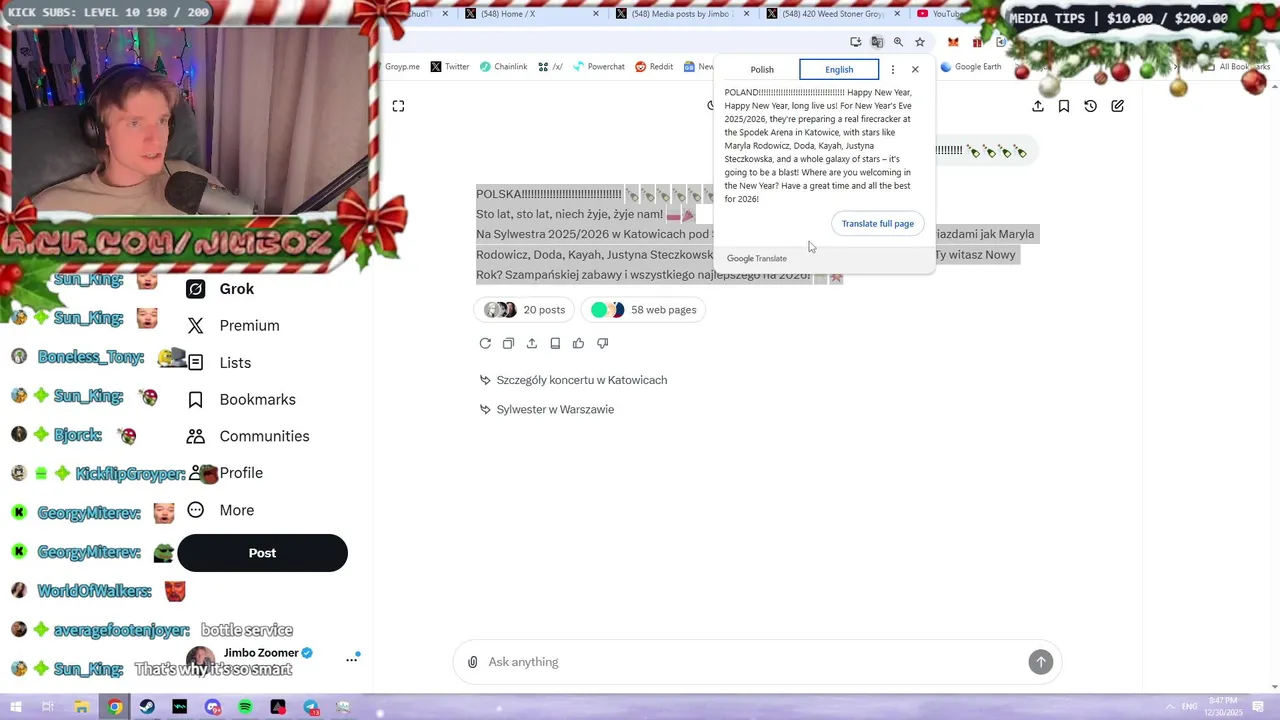Image resolution: width=1280 pixels, height=720 pixels.
Task: Open Discord from the taskbar
Action: (x=213, y=707)
